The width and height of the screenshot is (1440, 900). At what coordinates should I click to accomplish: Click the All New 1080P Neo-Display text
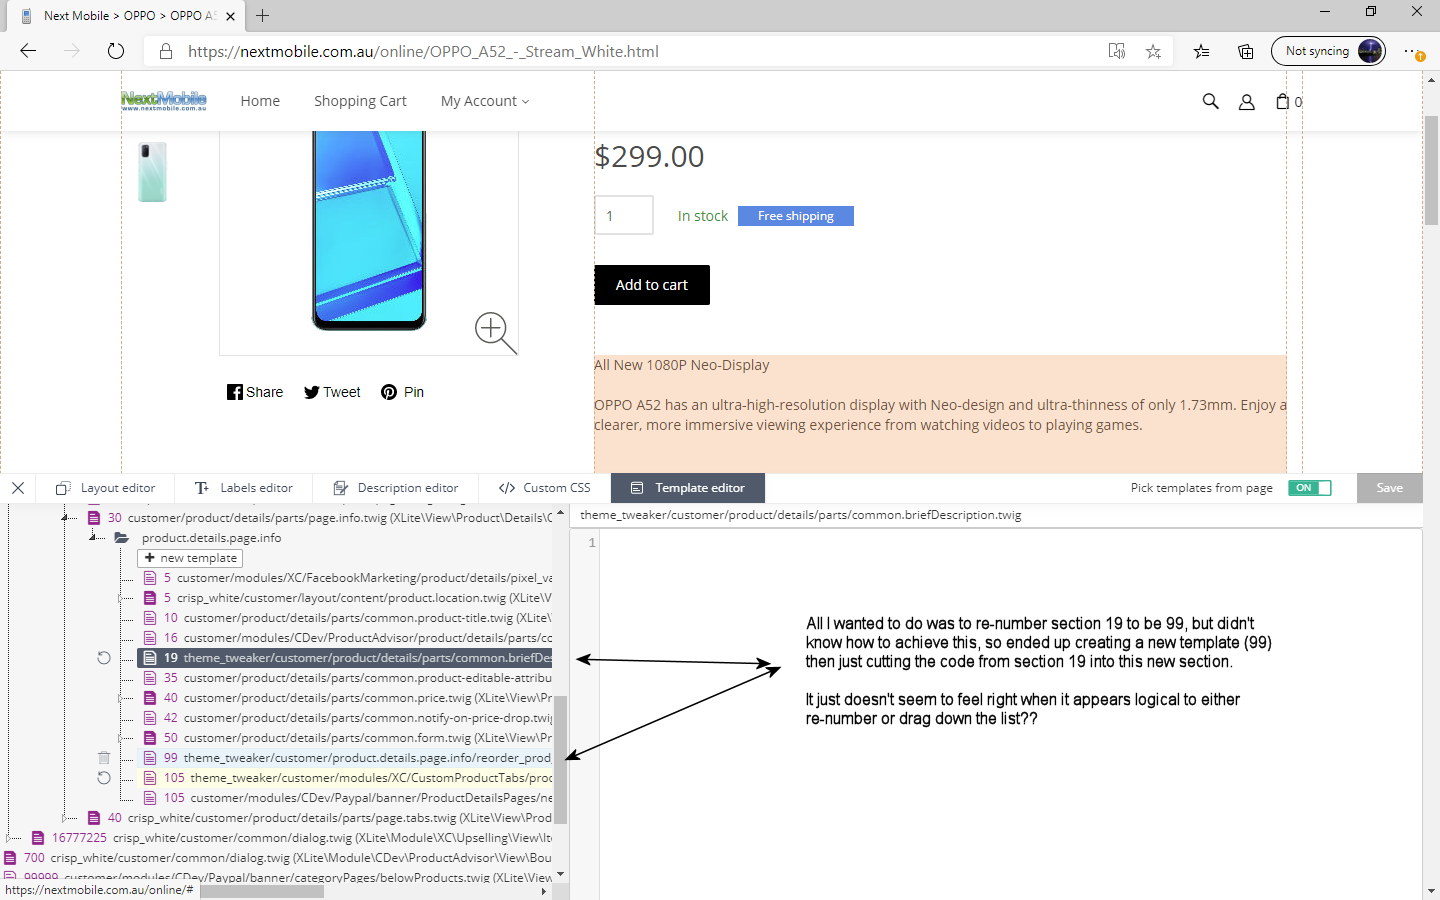coord(682,365)
